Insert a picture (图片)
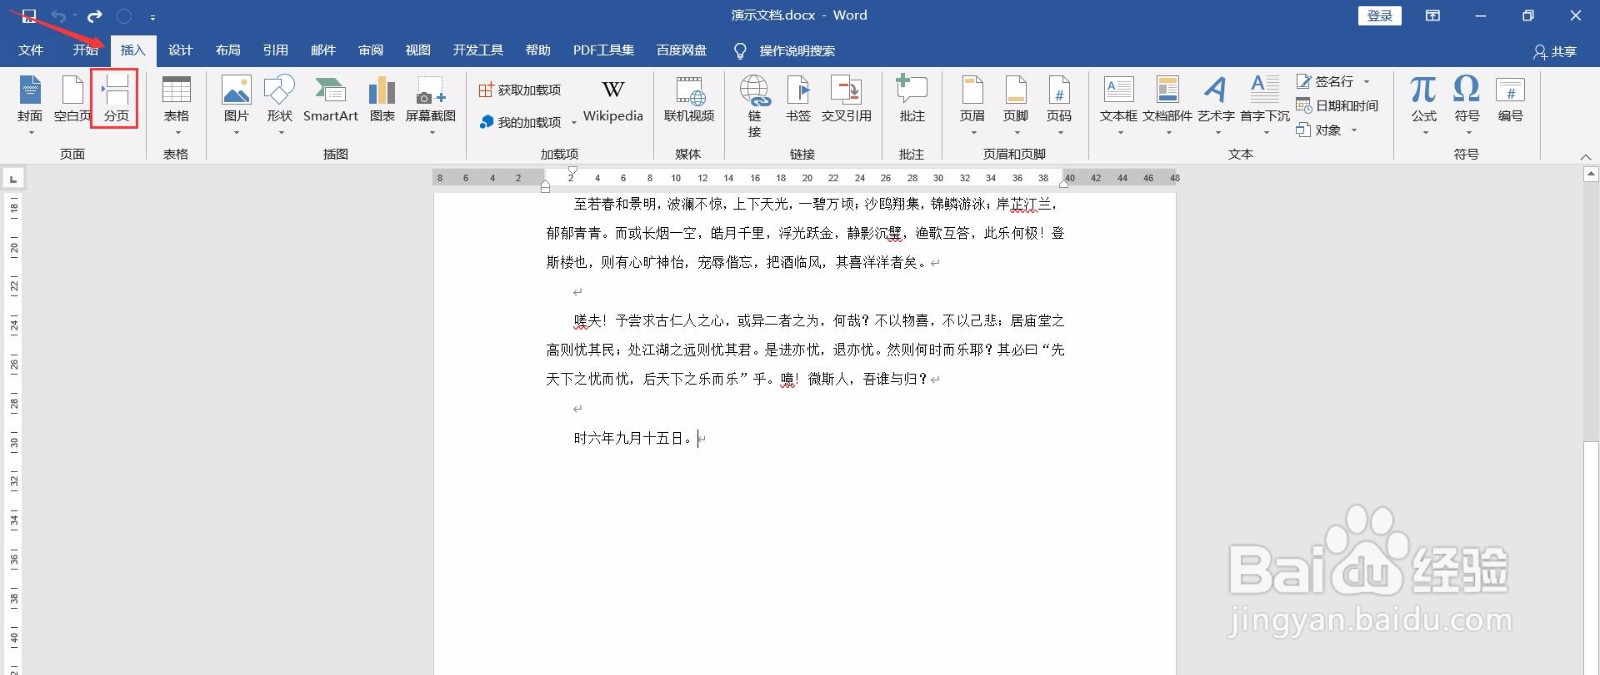The height and width of the screenshot is (675, 1600). (x=236, y=103)
